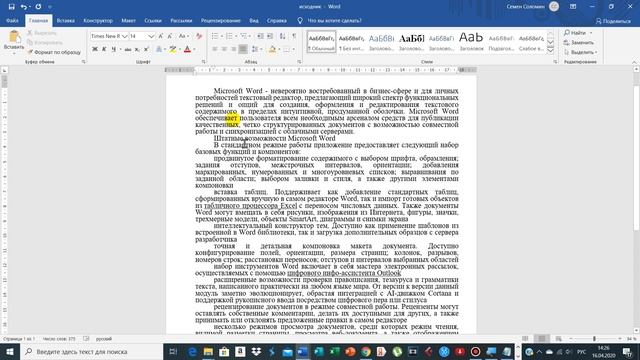This screenshot has width=640, height=360.
Task: Apply red font color
Action: pos(187,49)
